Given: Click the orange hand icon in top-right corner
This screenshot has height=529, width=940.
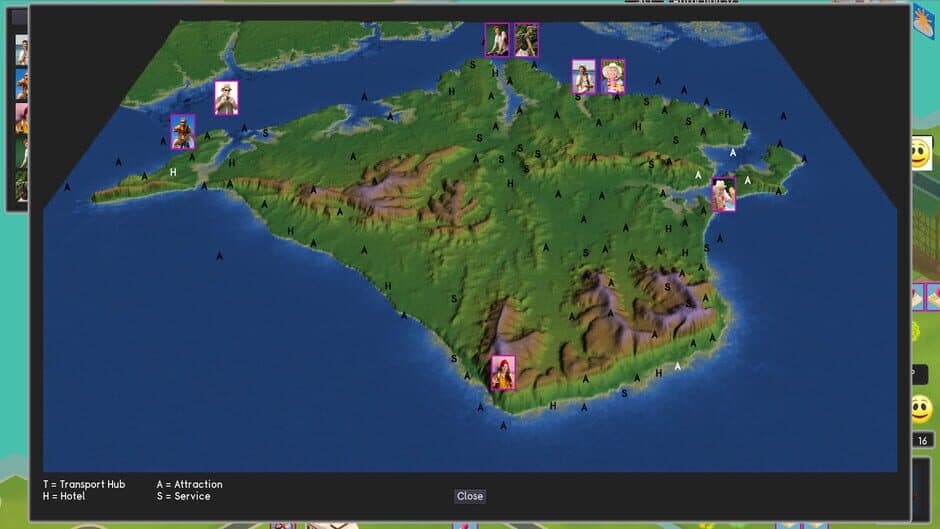Looking at the screenshot, I should coord(925,21).
